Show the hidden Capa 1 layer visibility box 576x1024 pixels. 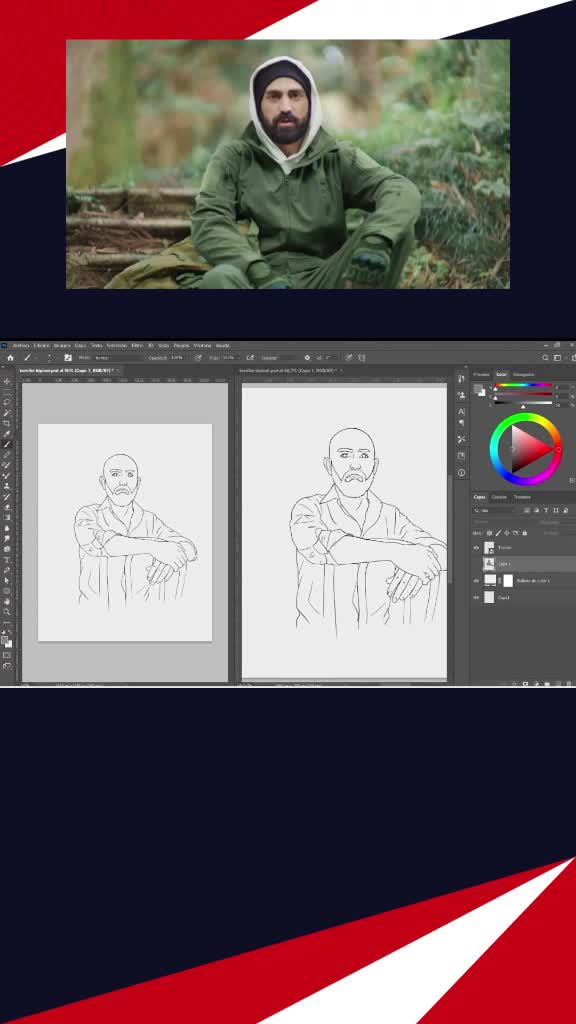pos(476,564)
